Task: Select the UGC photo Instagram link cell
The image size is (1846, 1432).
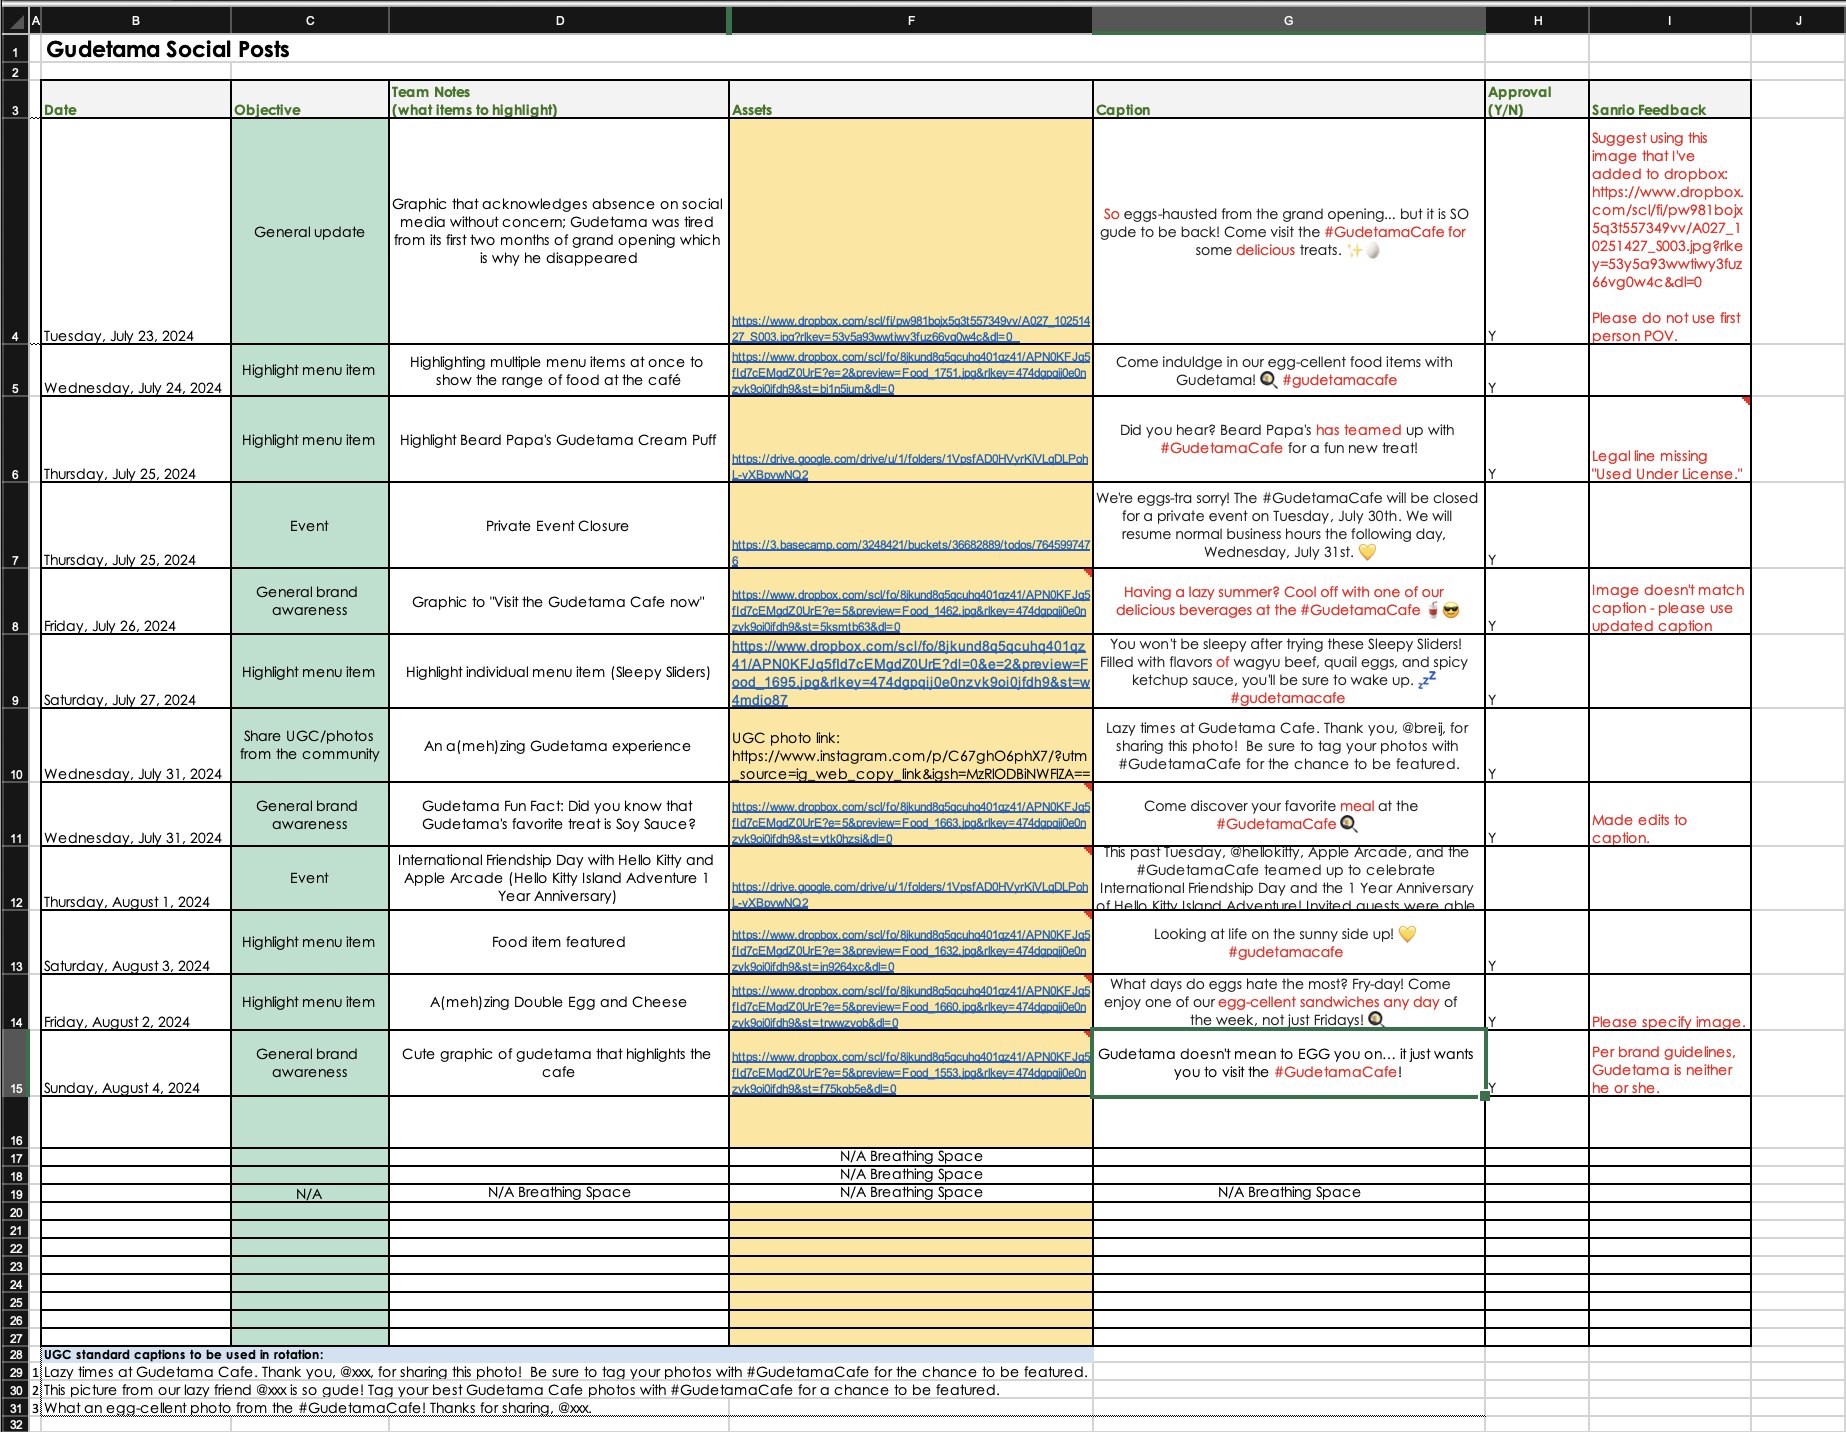Action: [x=911, y=746]
